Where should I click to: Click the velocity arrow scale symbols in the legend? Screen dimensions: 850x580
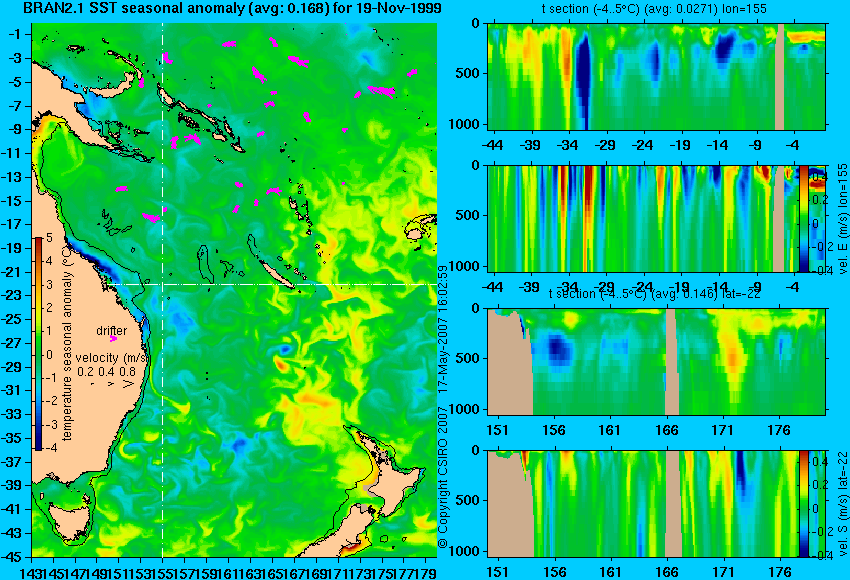pos(111,384)
